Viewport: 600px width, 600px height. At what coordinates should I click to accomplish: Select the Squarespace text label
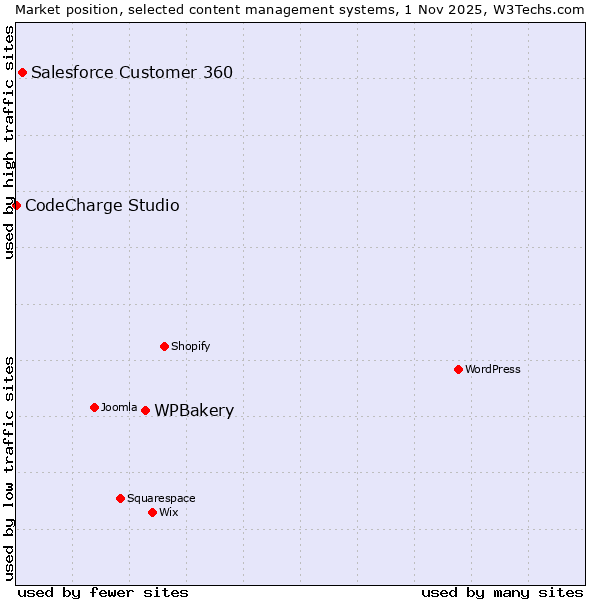pyautogui.click(x=161, y=498)
